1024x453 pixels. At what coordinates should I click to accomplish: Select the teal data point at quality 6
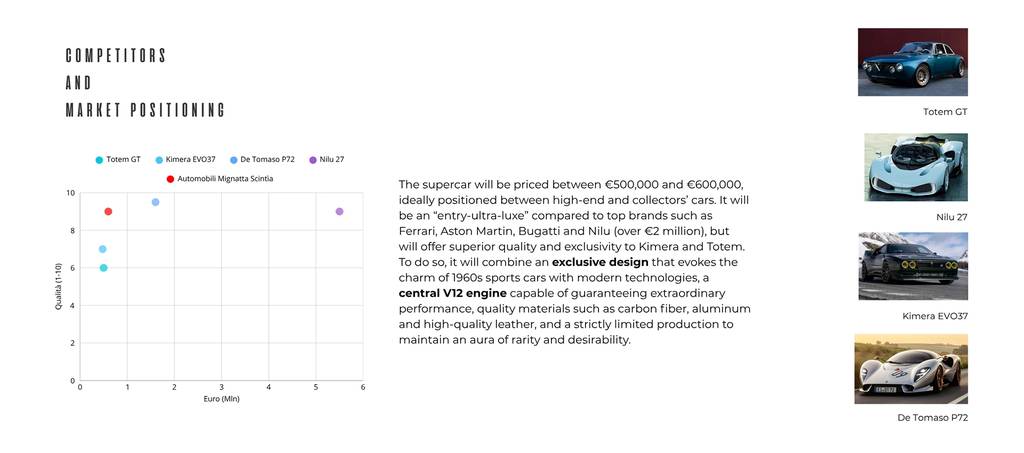[x=103, y=268]
